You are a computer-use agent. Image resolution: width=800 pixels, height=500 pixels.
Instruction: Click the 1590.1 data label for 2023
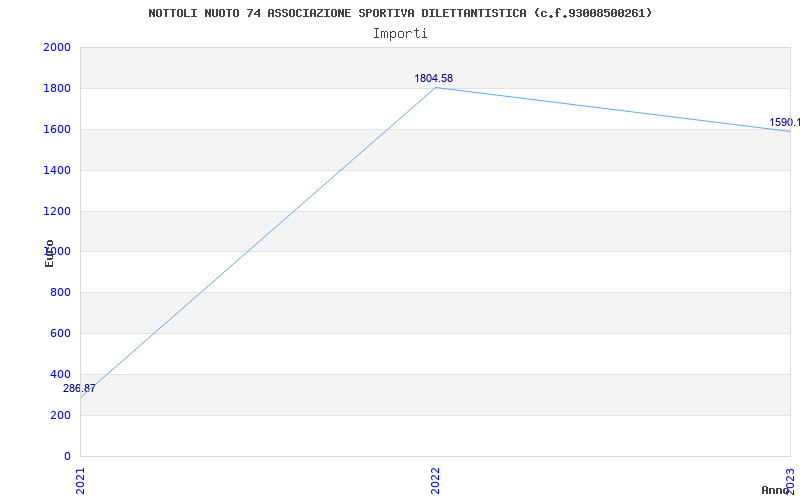coord(785,122)
